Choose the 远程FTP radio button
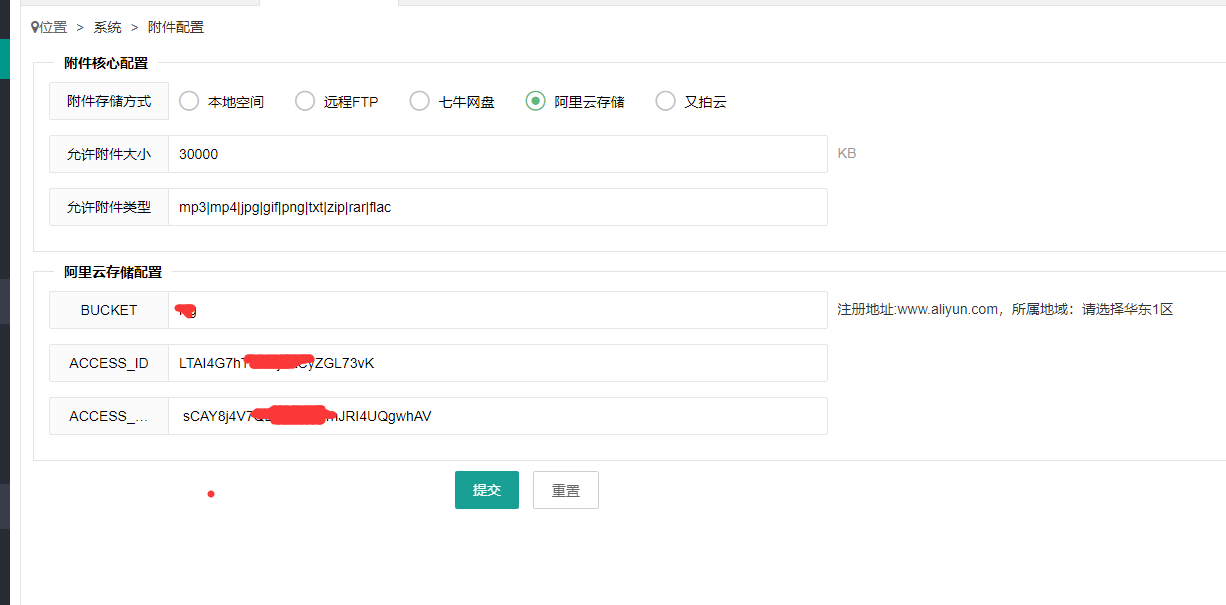1226x605 pixels. click(305, 101)
